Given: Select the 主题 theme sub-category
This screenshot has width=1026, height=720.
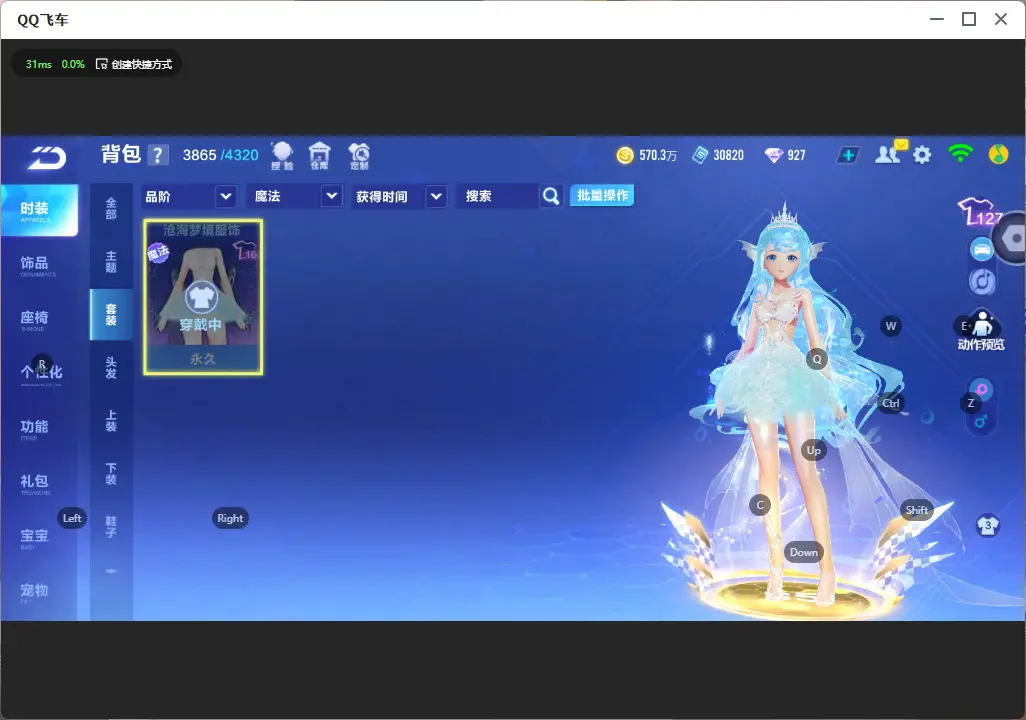Looking at the screenshot, I should point(111,262).
